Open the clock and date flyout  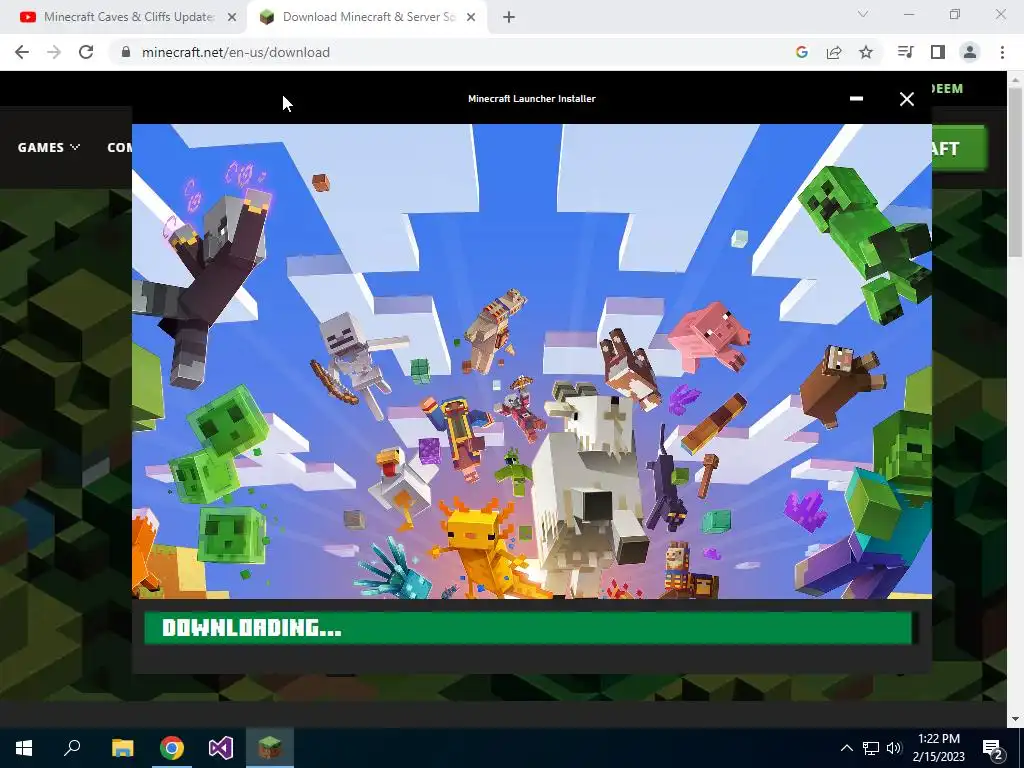pyautogui.click(x=938, y=748)
